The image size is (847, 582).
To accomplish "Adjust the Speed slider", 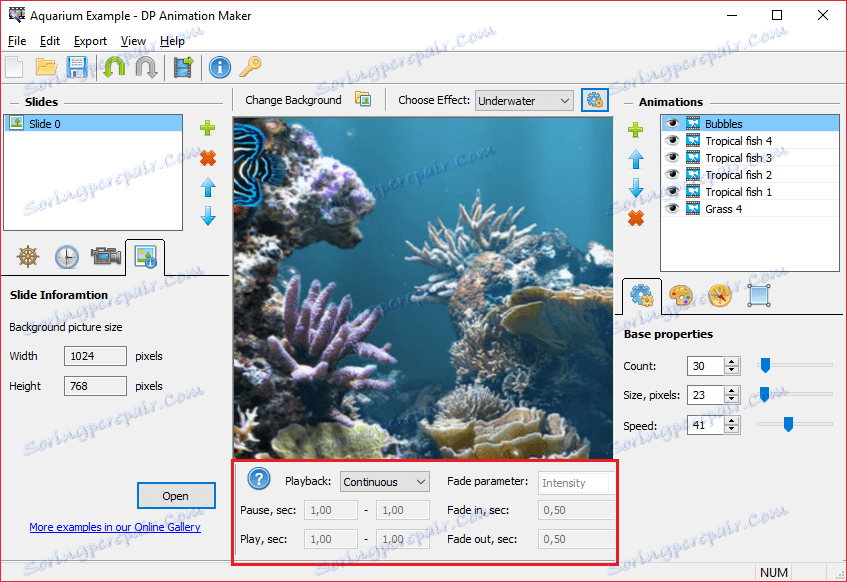I will point(788,425).
